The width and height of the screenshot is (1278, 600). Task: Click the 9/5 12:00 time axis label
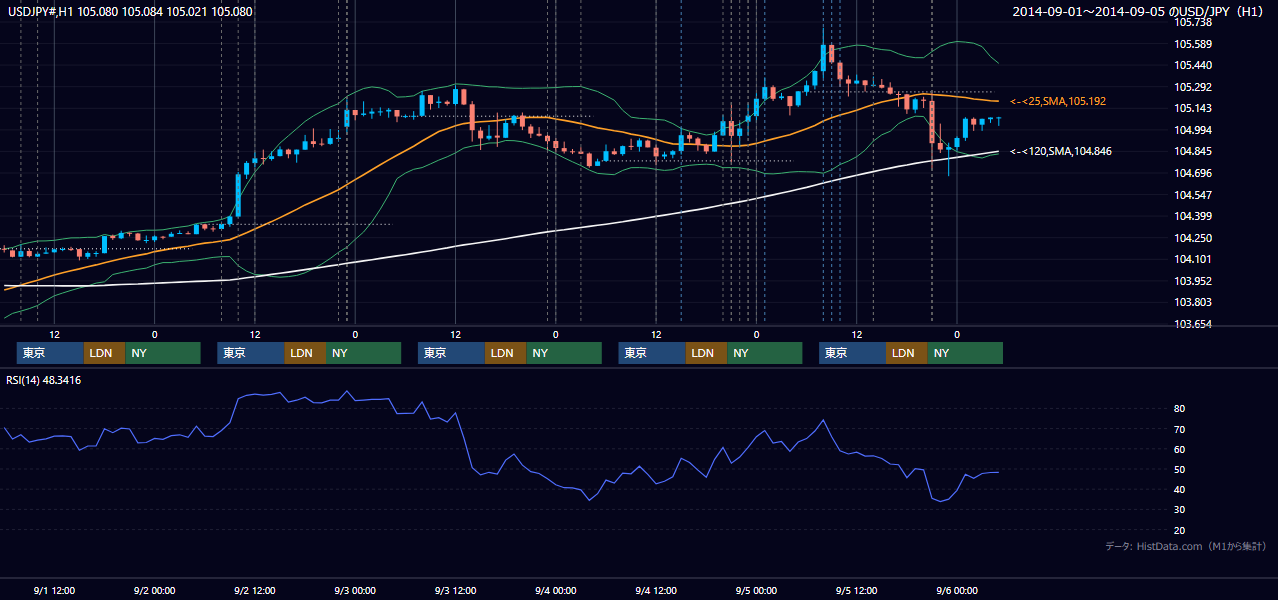point(856,590)
